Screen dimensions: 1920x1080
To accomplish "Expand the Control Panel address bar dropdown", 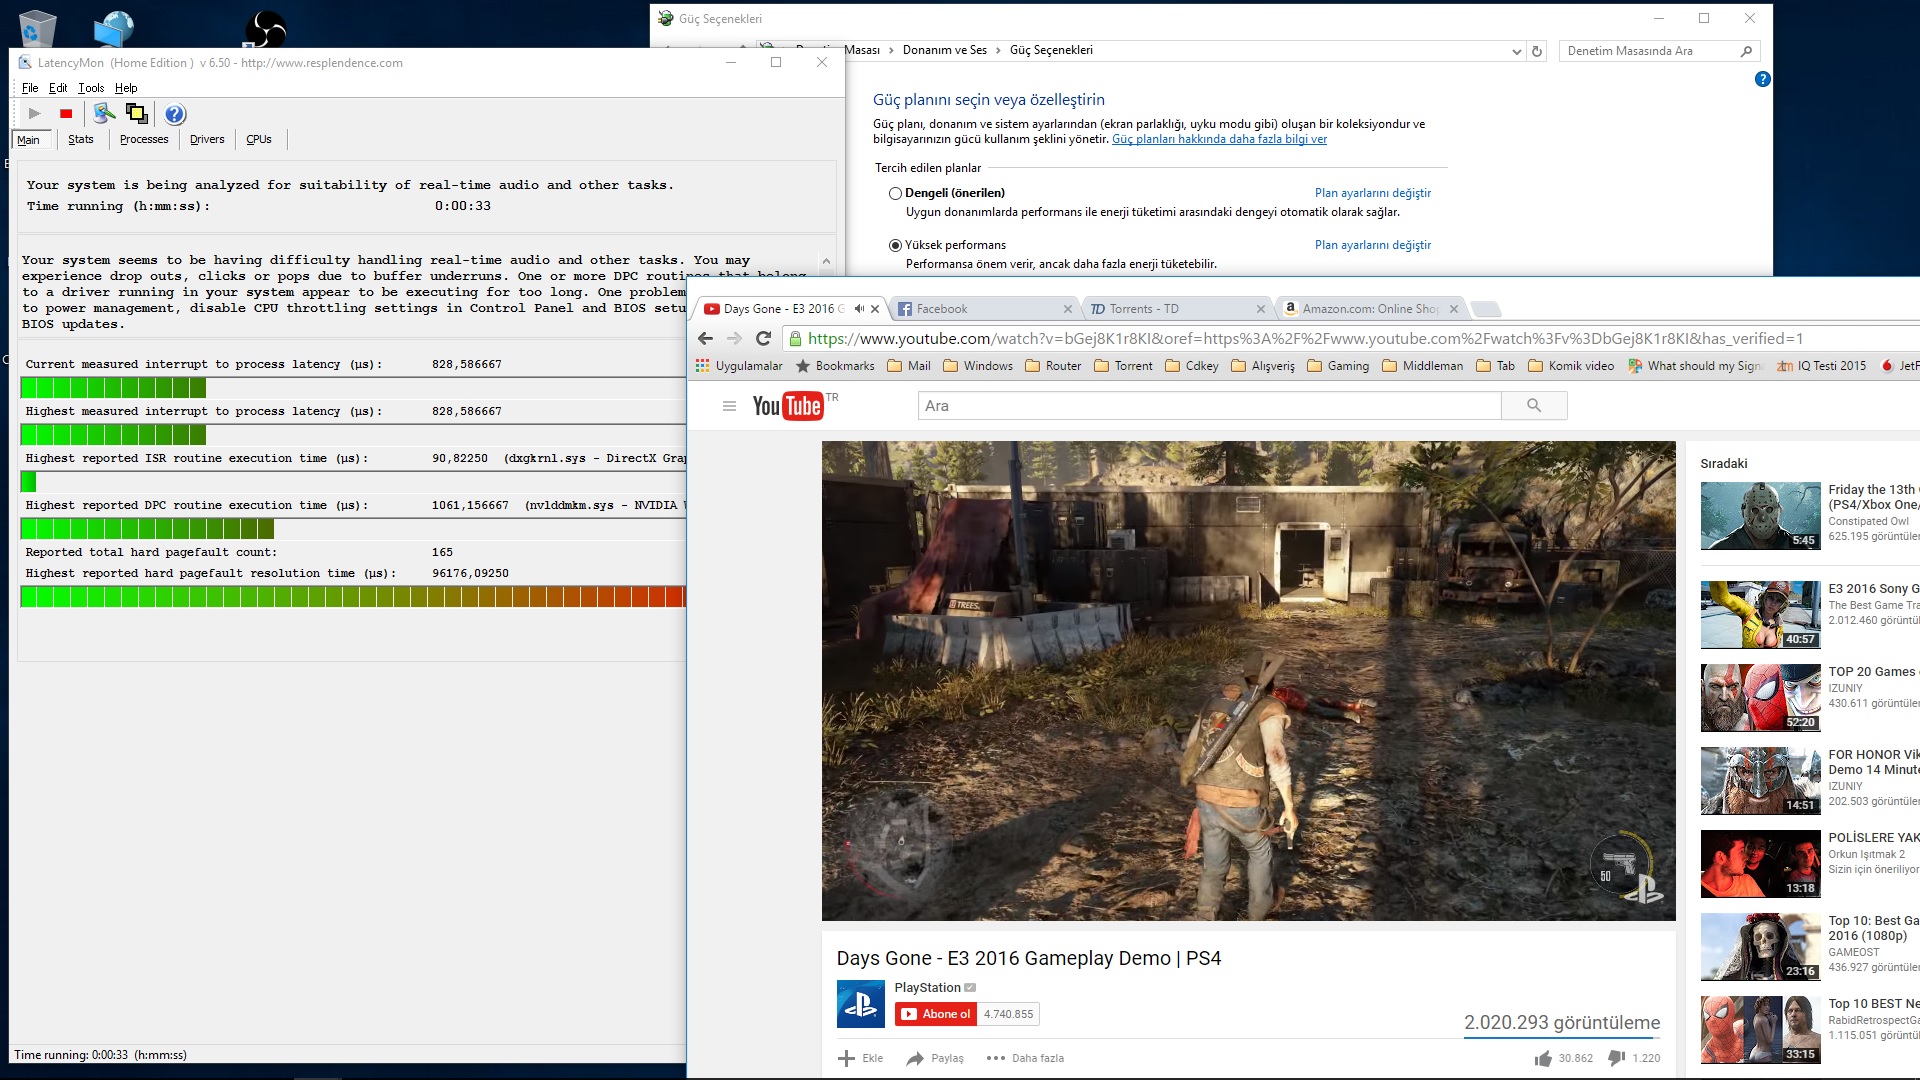I will click(x=1516, y=51).
